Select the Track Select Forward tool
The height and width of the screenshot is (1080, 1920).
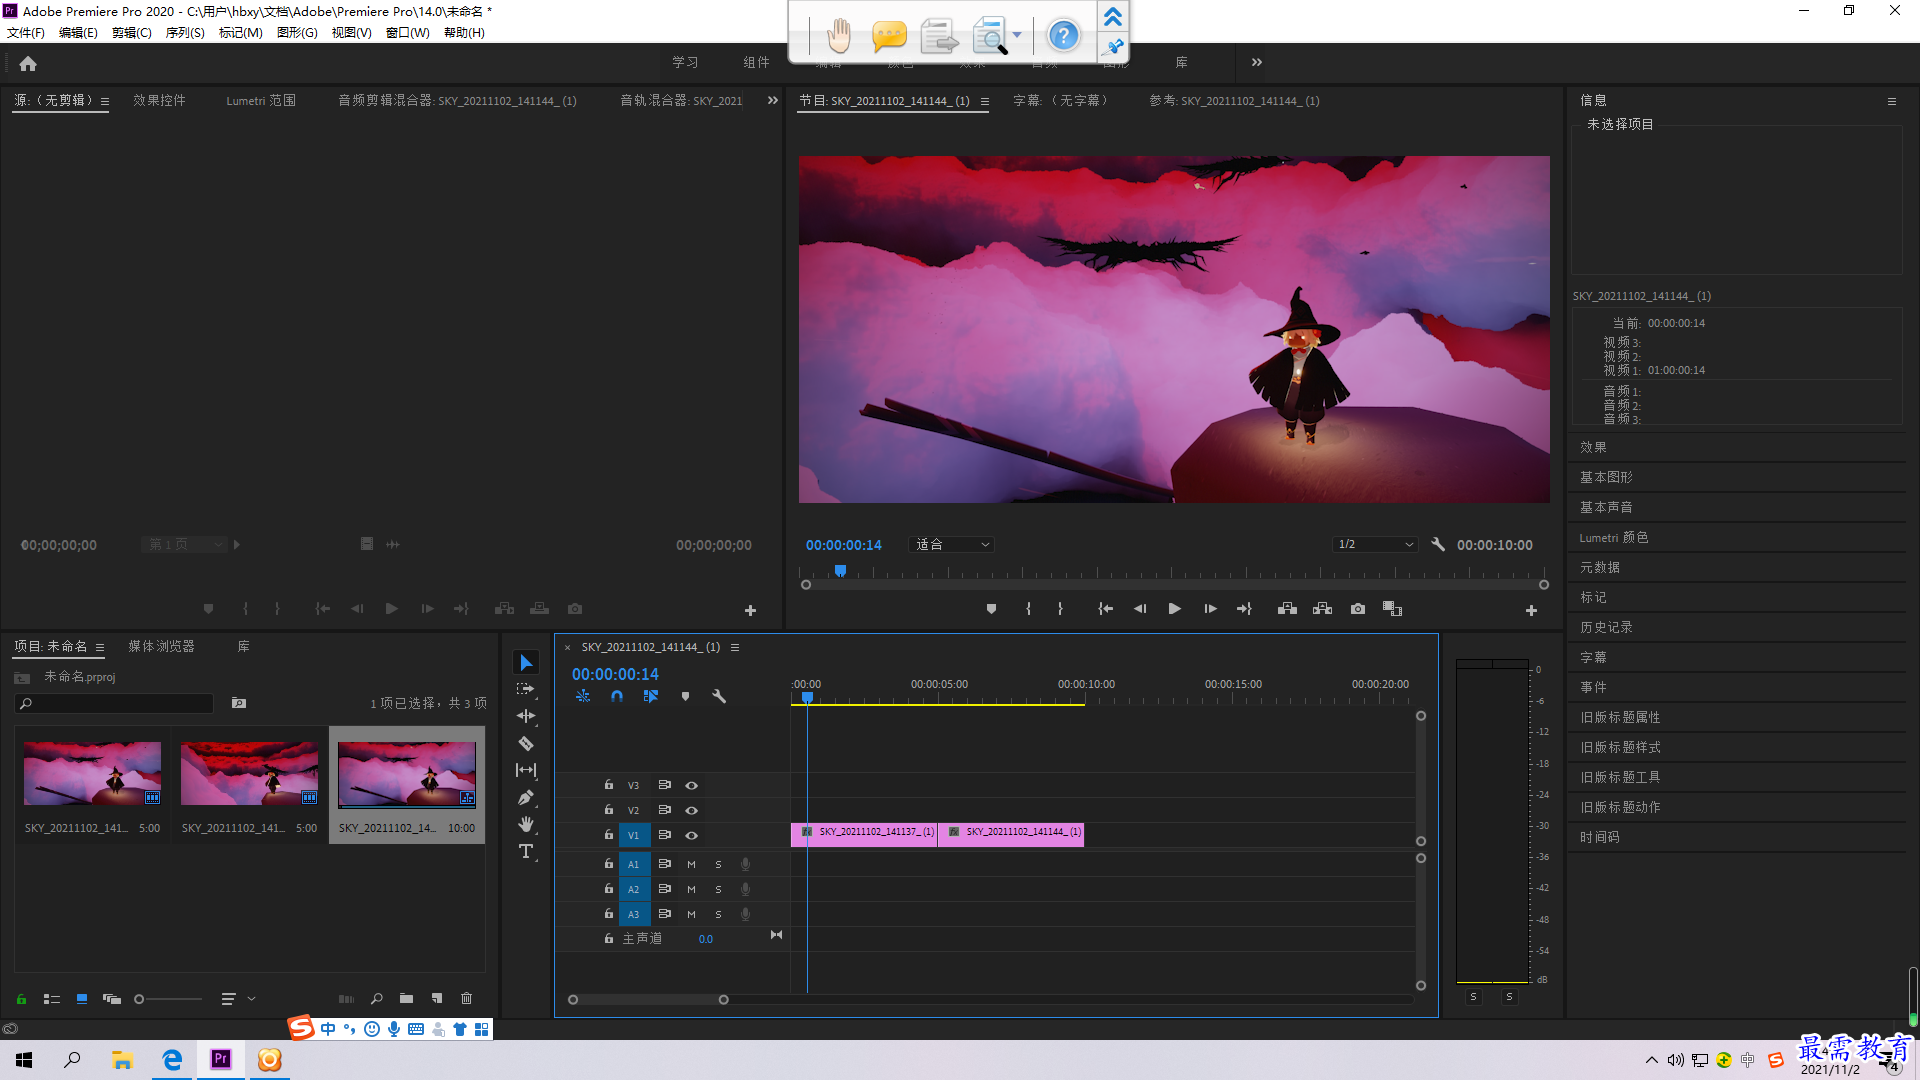(526, 690)
